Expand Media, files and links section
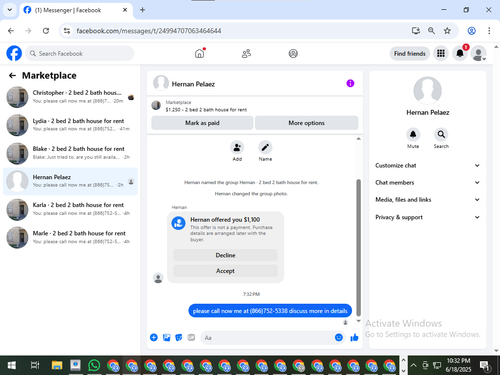 428,200
